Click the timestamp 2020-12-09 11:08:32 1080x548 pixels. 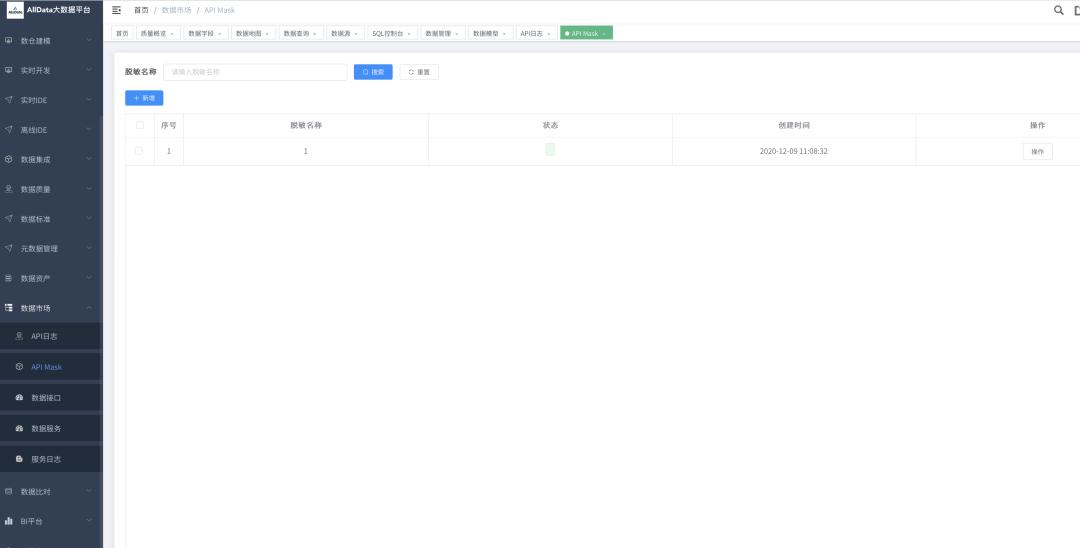(793, 151)
